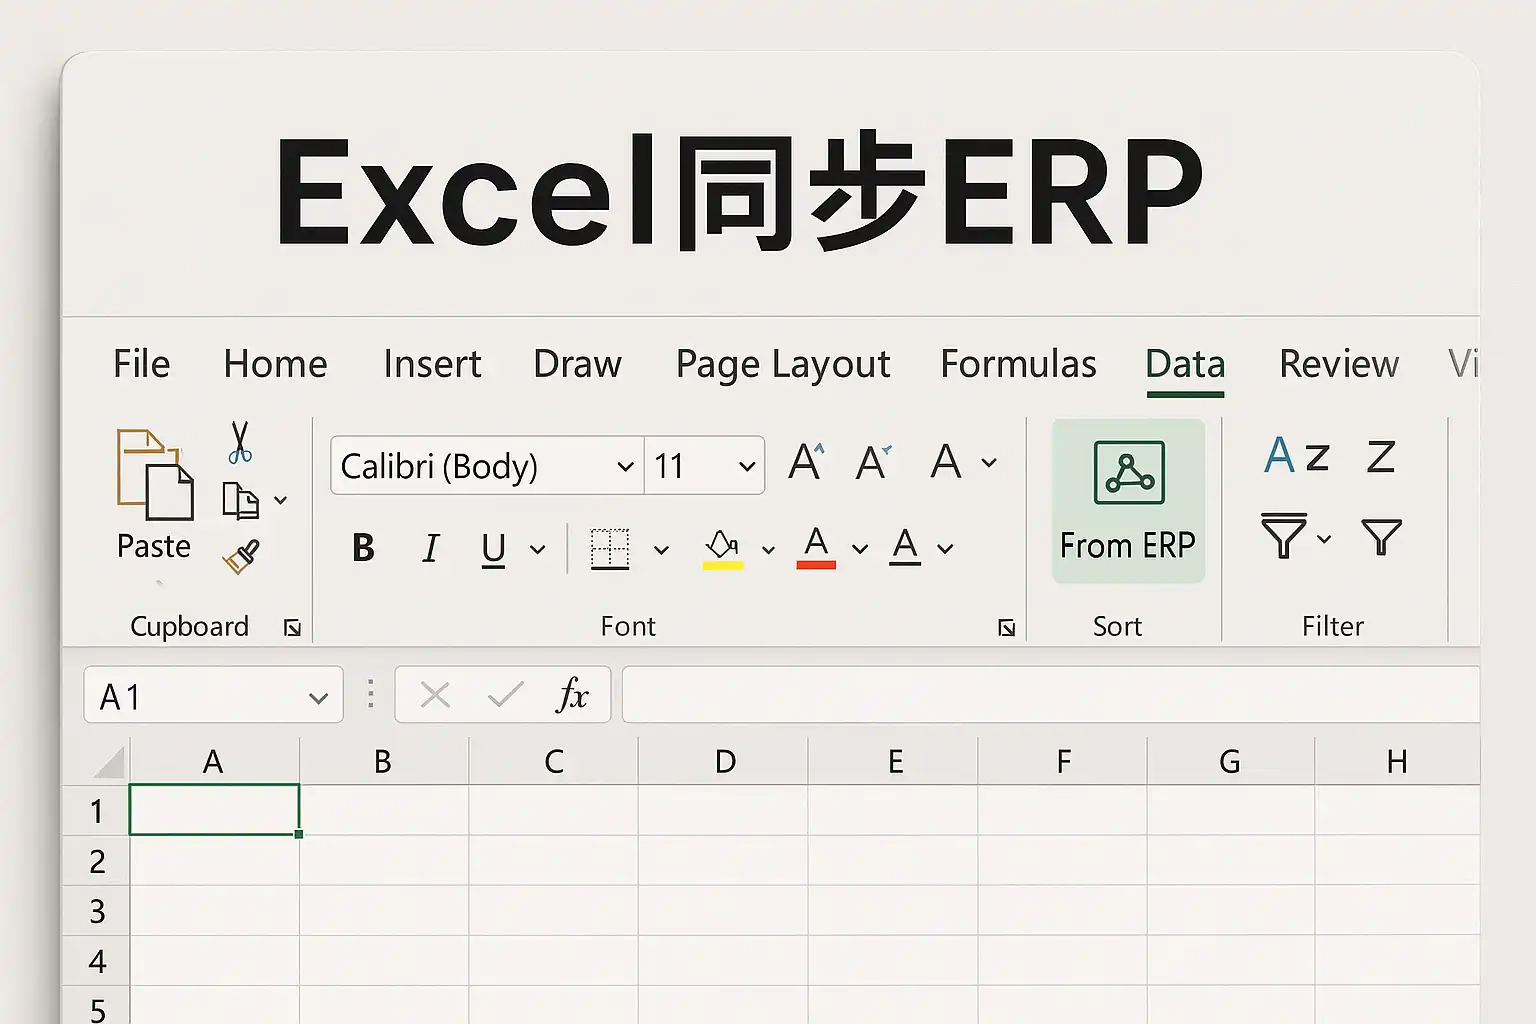The width and height of the screenshot is (1536, 1024).
Task: Expand the Copy options arrow
Action: click(x=281, y=500)
